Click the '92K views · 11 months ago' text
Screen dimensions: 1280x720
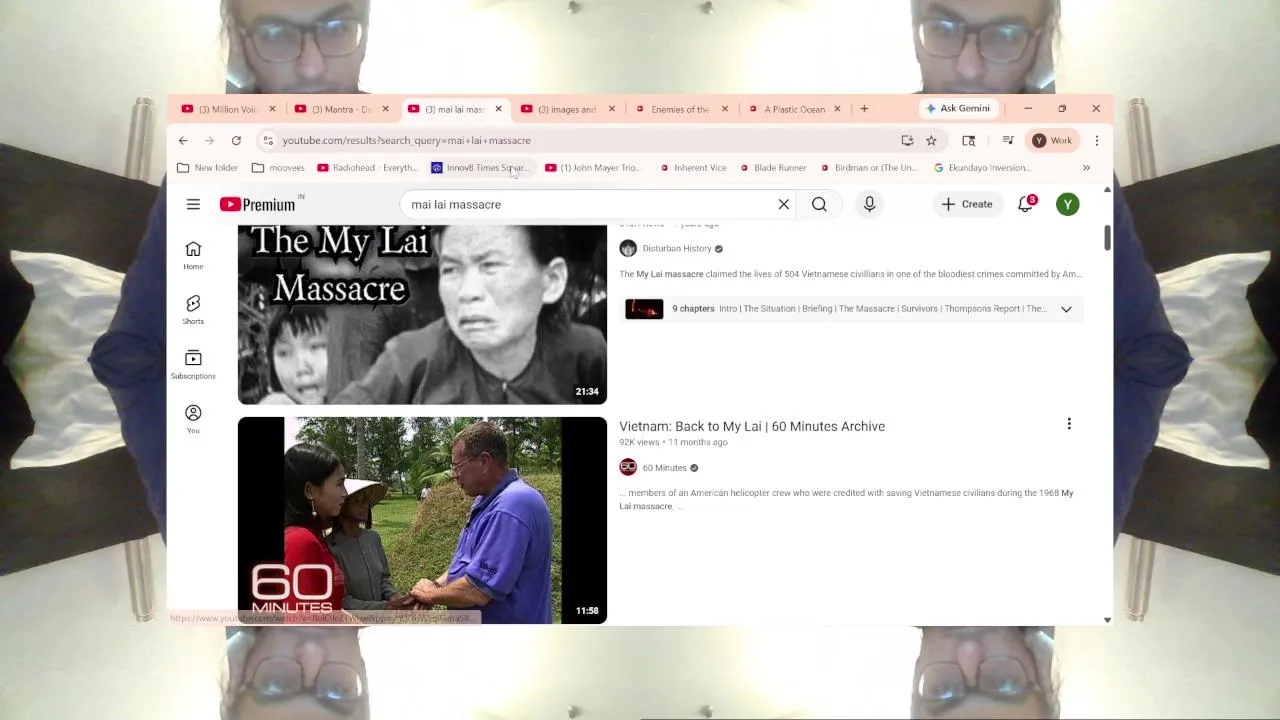tap(673, 442)
